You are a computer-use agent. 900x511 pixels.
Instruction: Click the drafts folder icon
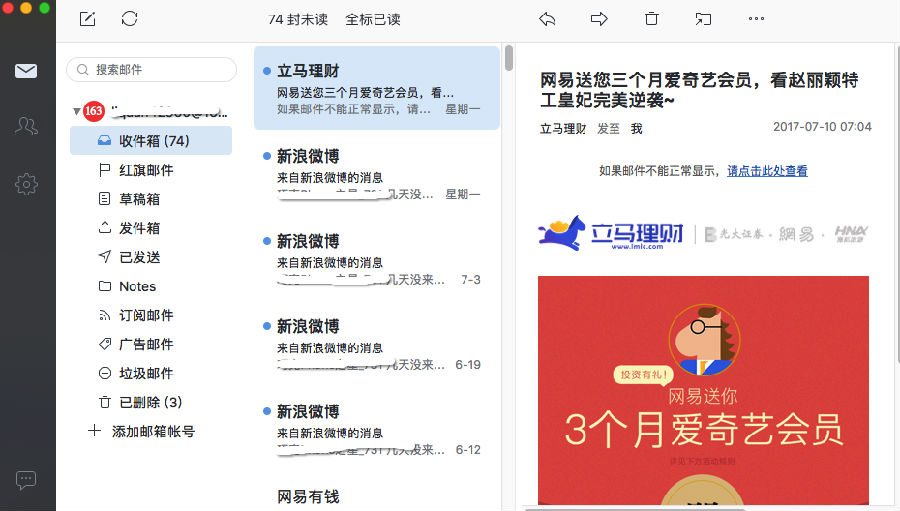point(104,199)
